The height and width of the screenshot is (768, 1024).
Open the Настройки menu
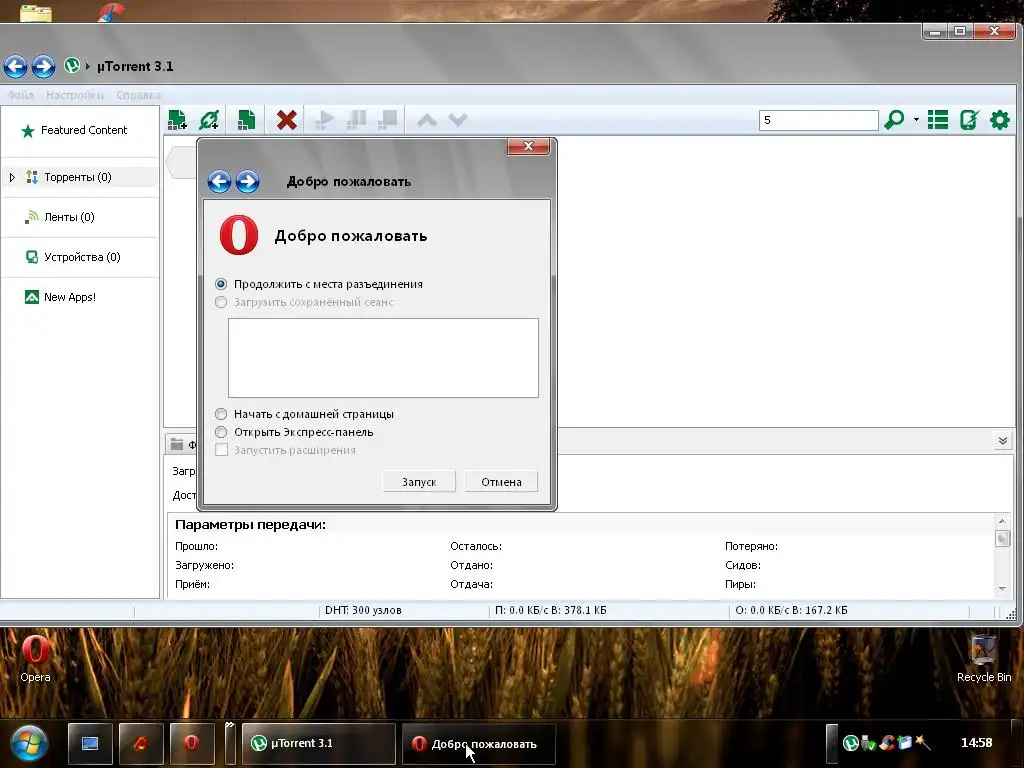click(74, 95)
